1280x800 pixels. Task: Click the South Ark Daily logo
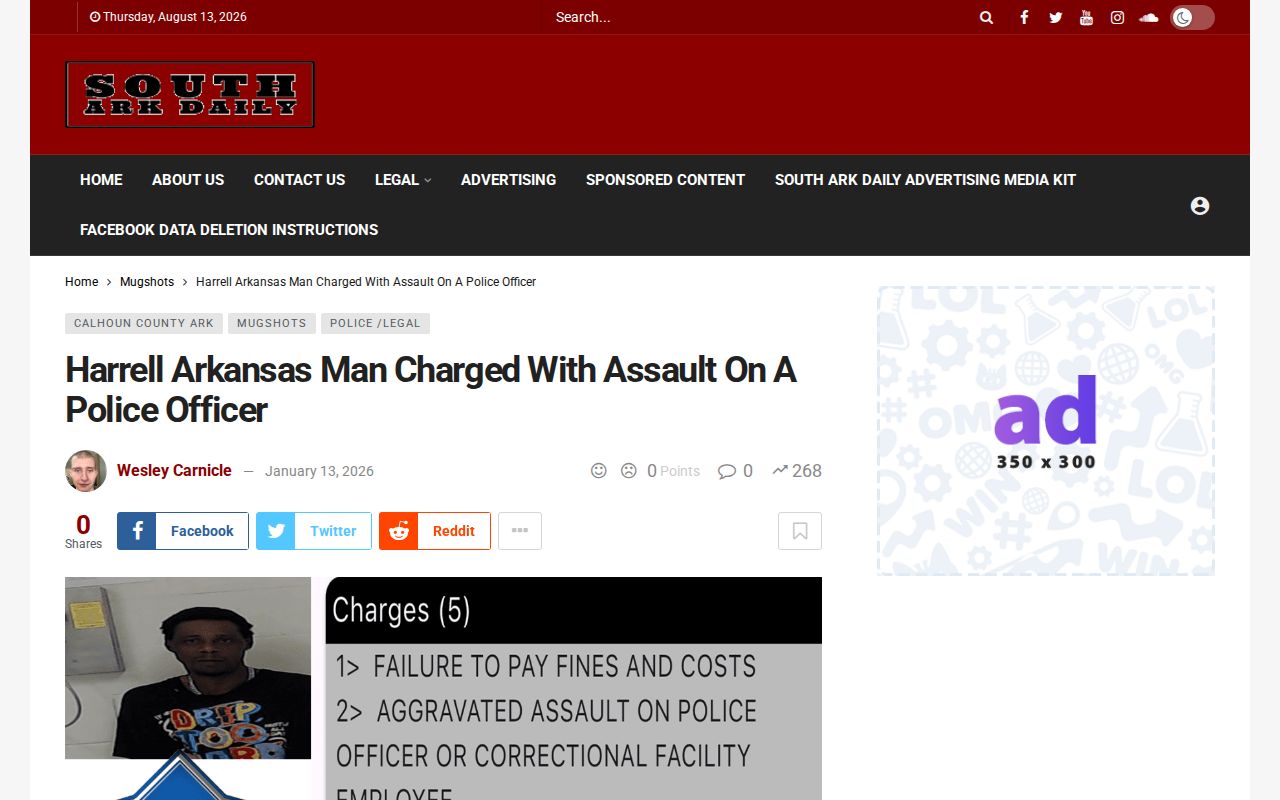pyautogui.click(x=190, y=94)
